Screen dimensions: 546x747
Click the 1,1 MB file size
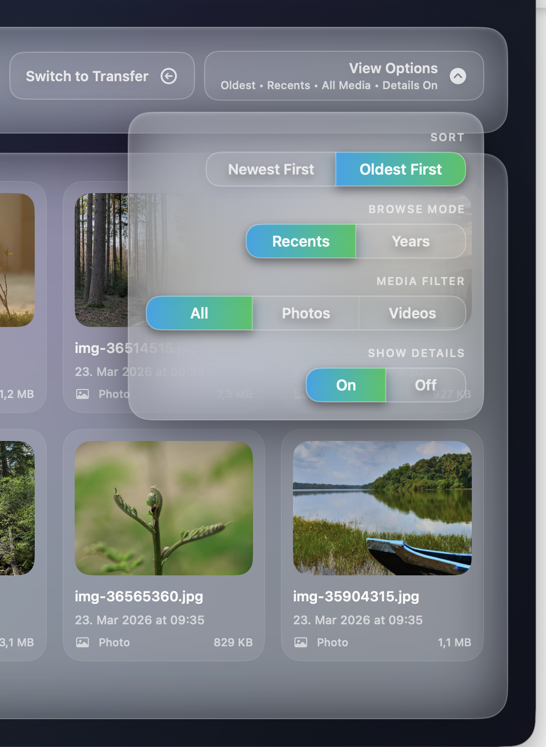[455, 642]
